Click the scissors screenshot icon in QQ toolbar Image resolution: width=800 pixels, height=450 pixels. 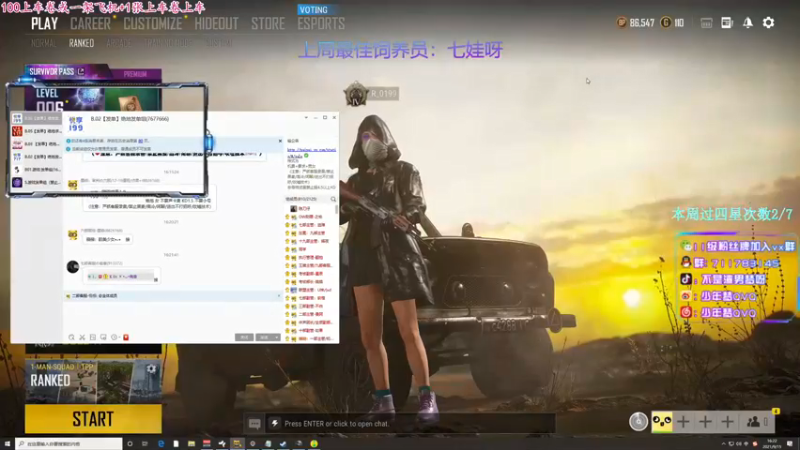[x=82, y=337]
